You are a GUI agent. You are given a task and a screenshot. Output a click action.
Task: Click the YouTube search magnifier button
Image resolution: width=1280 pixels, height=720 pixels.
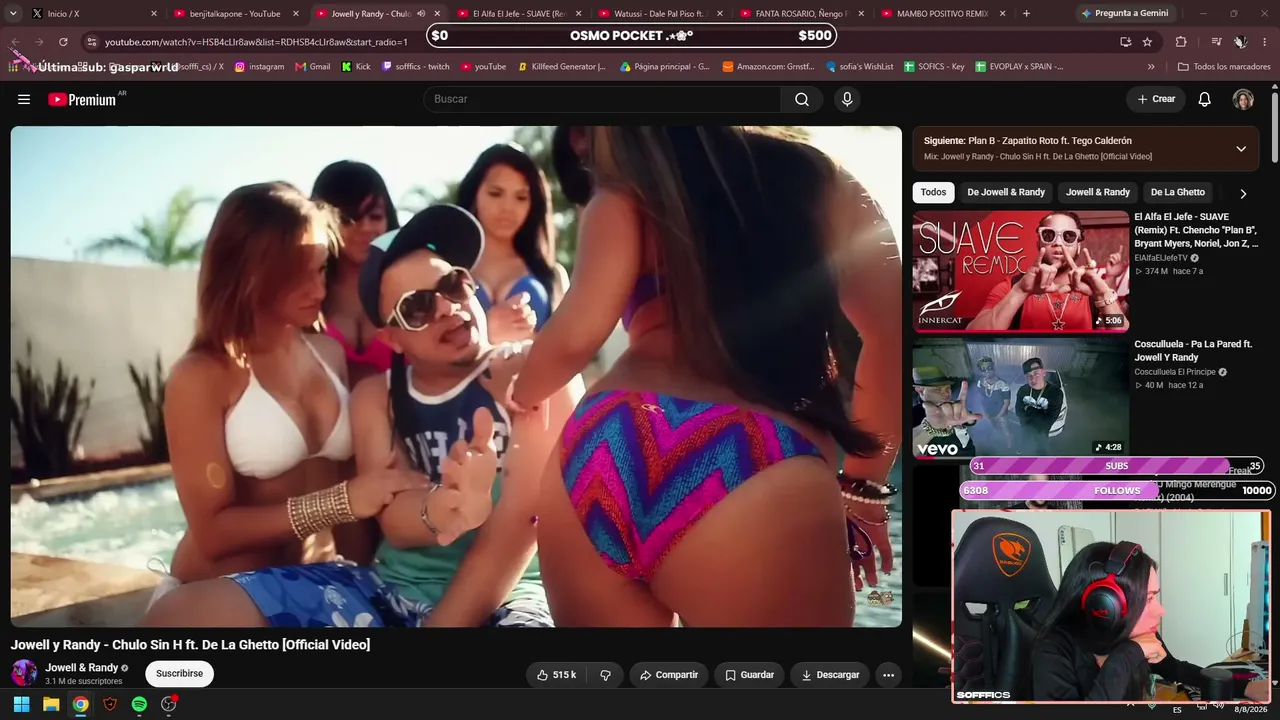click(x=802, y=99)
